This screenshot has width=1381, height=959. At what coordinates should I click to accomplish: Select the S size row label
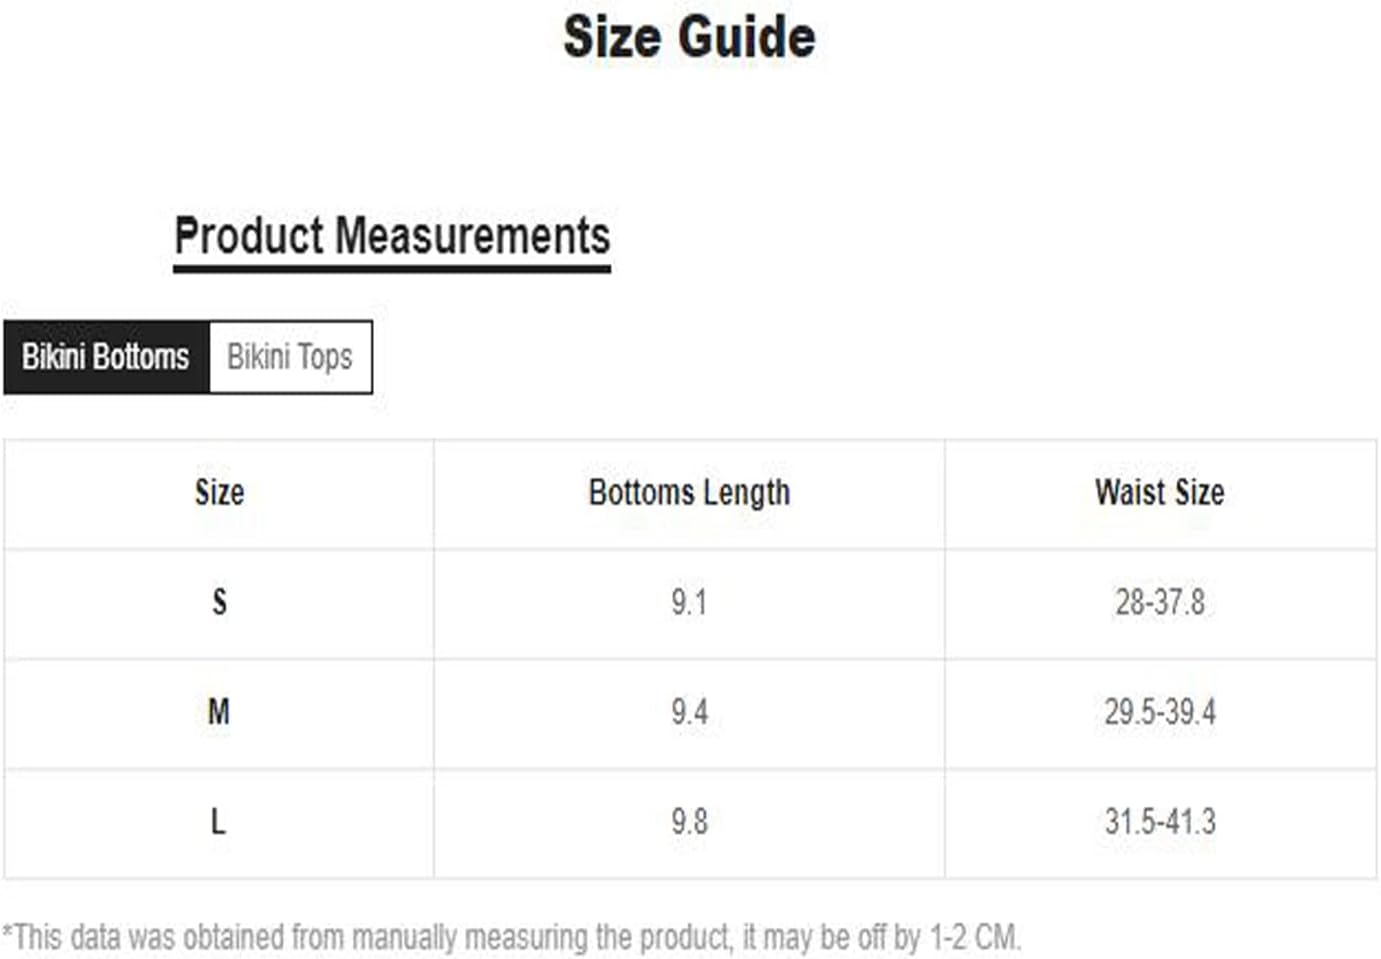pyautogui.click(x=219, y=602)
